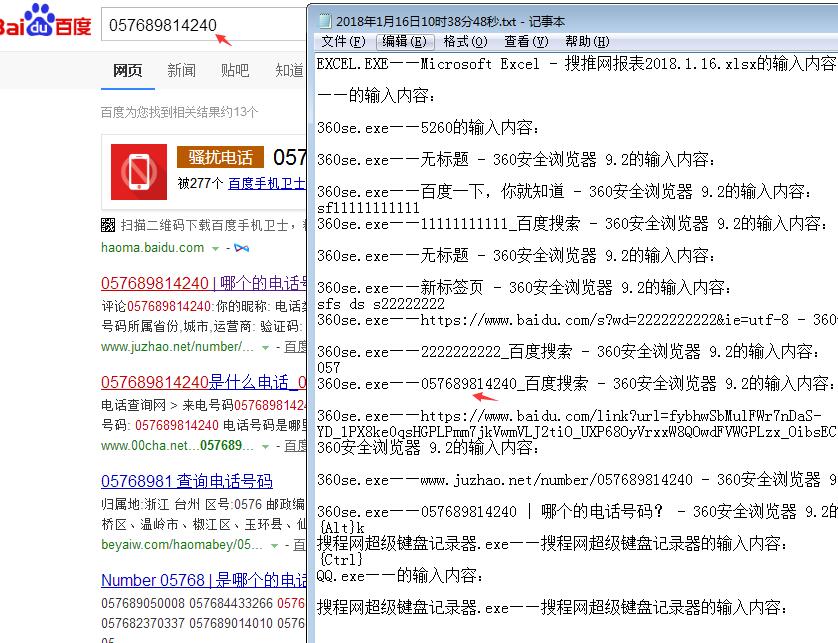Expand dropdown arrow next to haoma.baidu.com

pos(215,249)
